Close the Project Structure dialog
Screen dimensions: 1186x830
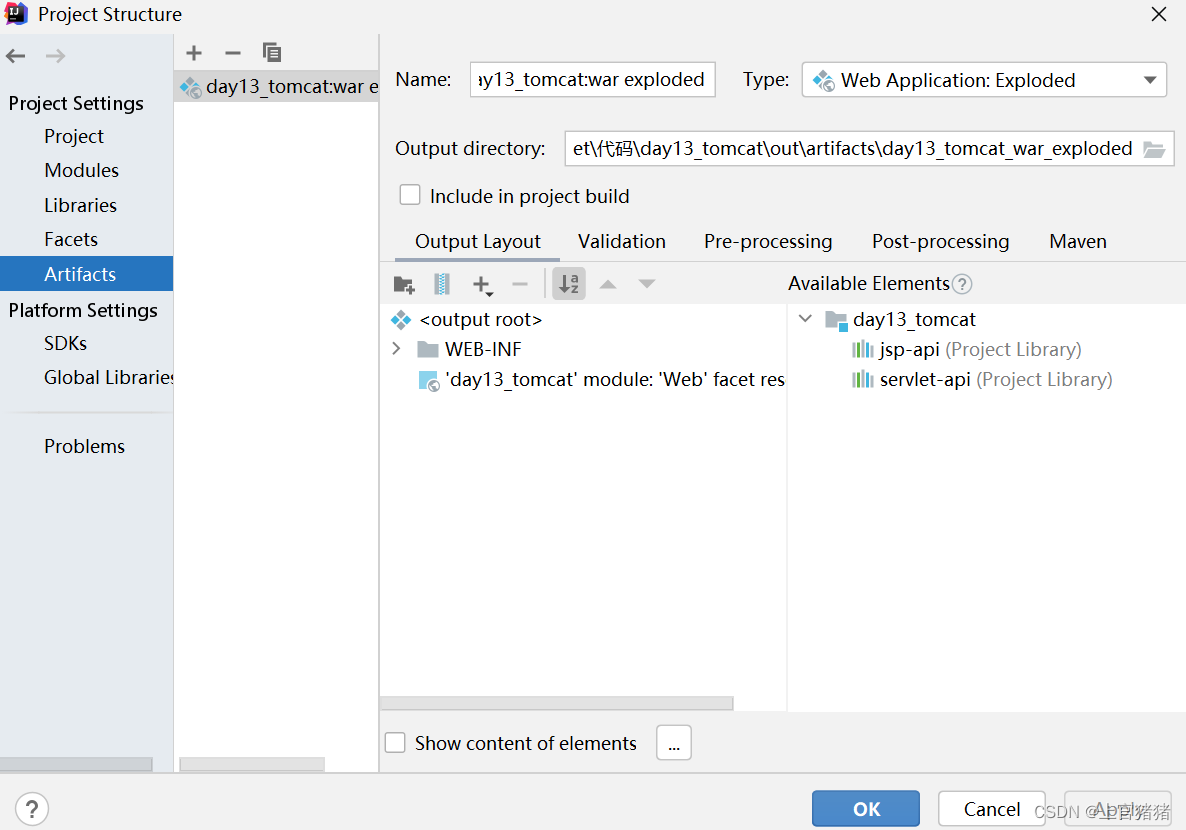[x=1159, y=14]
